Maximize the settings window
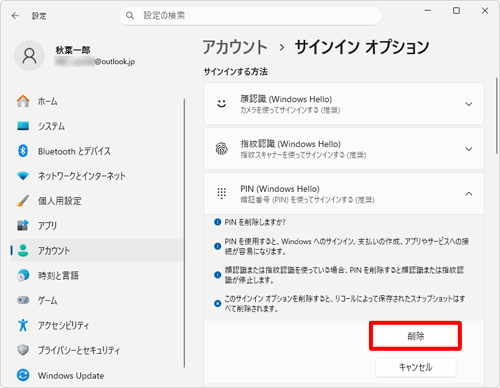 tap(456, 11)
